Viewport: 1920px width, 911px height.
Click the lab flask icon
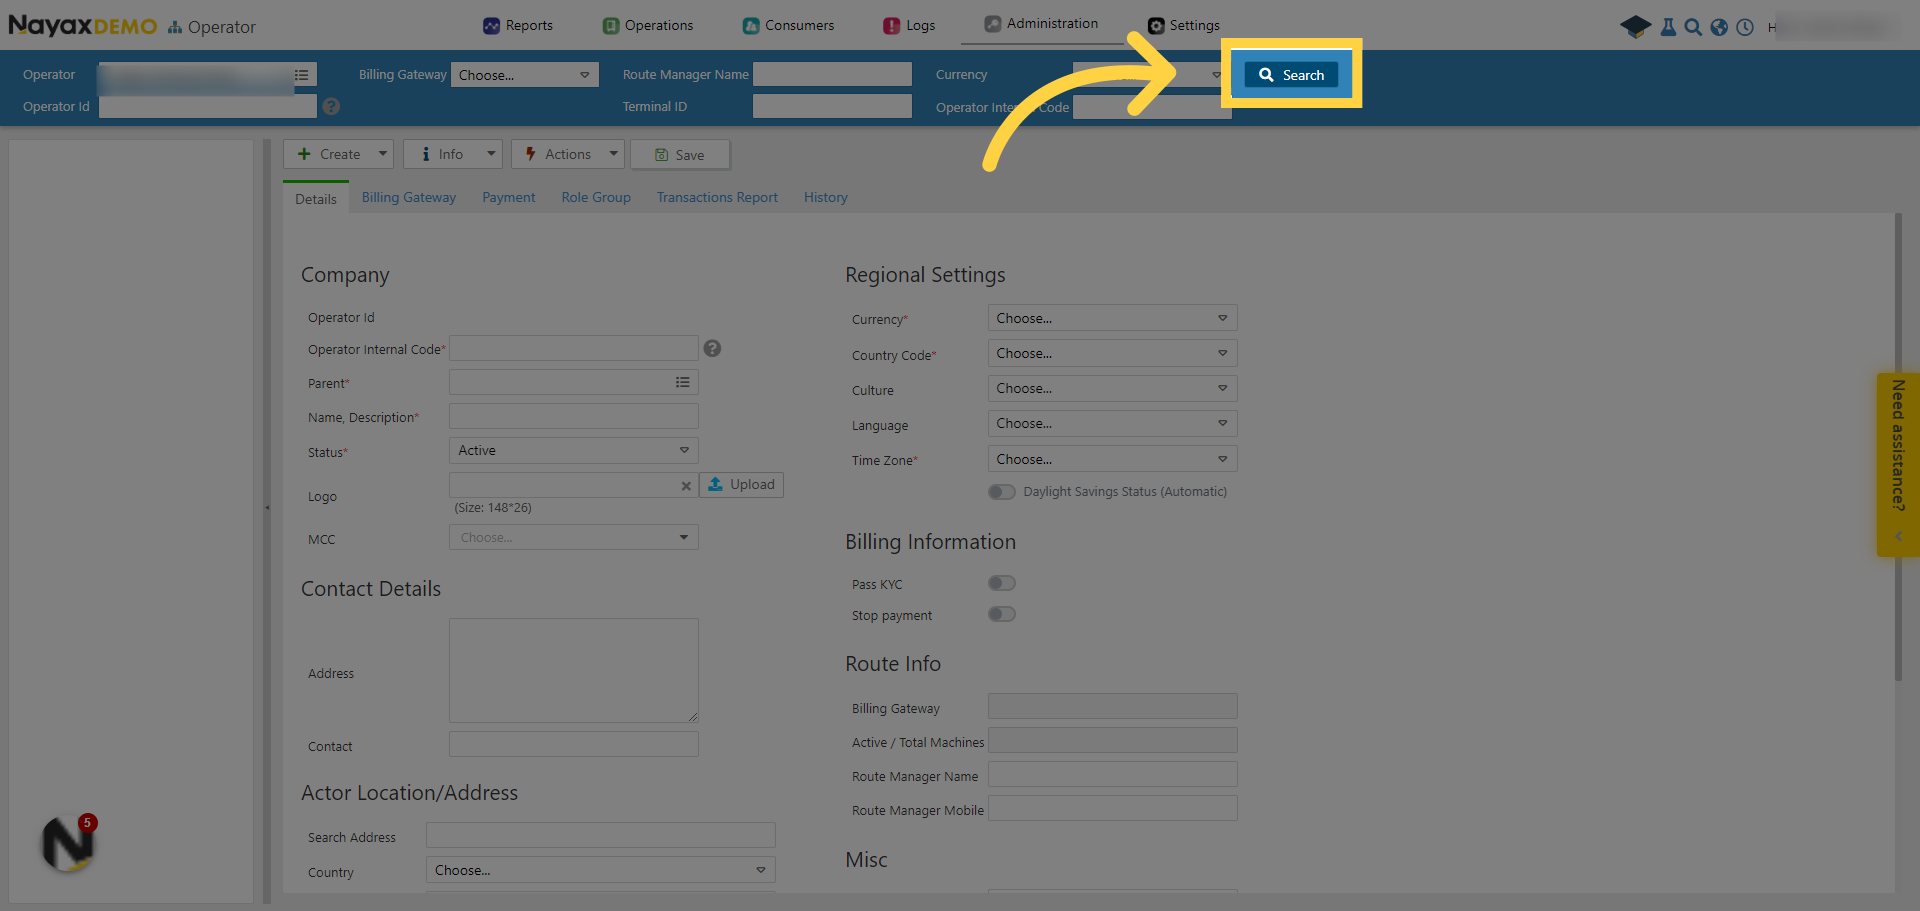coord(1668,27)
